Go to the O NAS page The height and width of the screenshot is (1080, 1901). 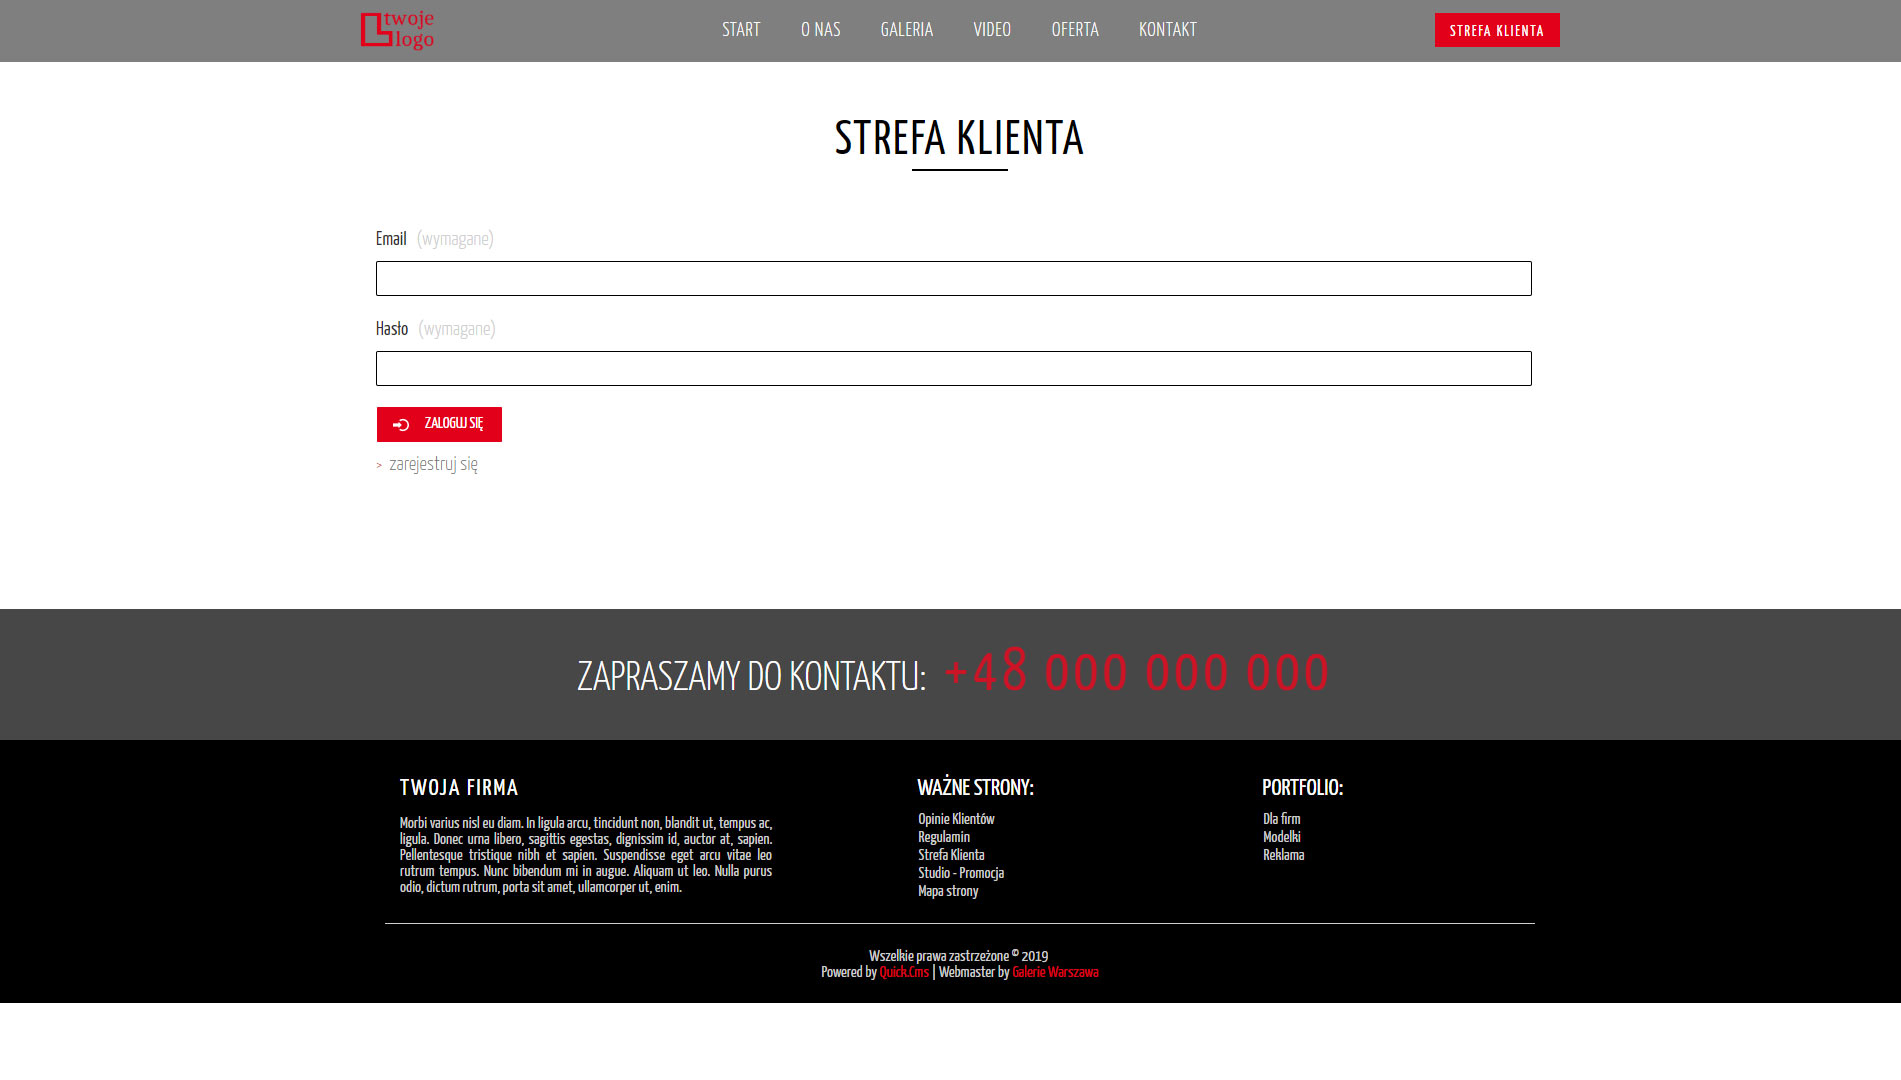click(820, 30)
